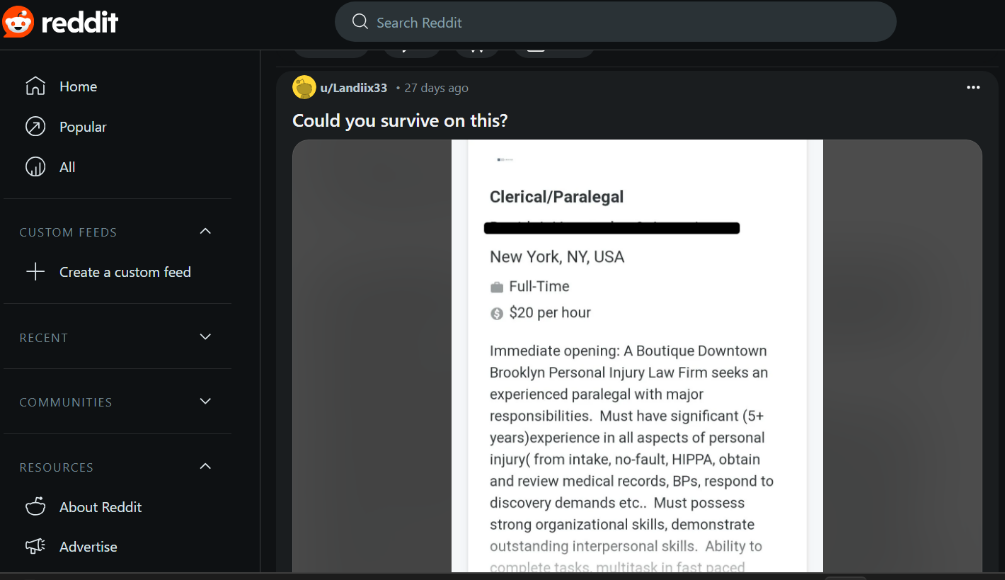Open u/Landiix33 profile link
The image size is (1005, 580).
(x=354, y=88)
